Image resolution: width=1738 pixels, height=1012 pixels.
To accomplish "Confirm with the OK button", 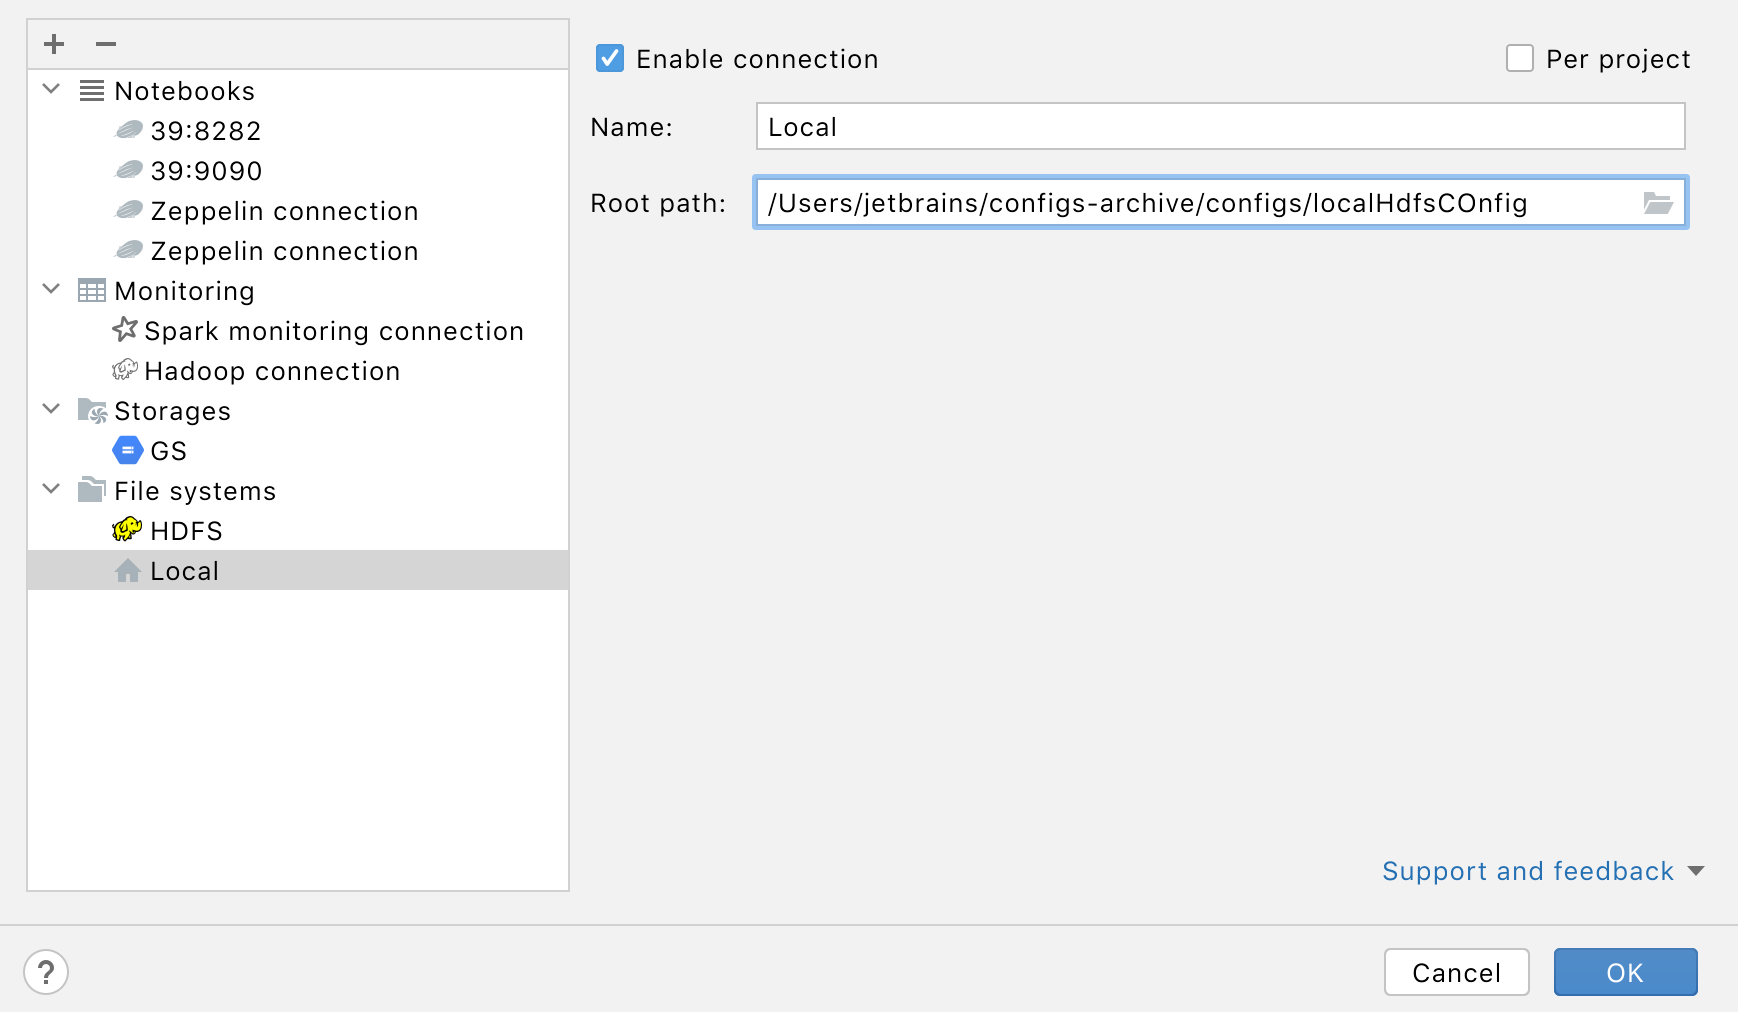I will coord(1625,972).
